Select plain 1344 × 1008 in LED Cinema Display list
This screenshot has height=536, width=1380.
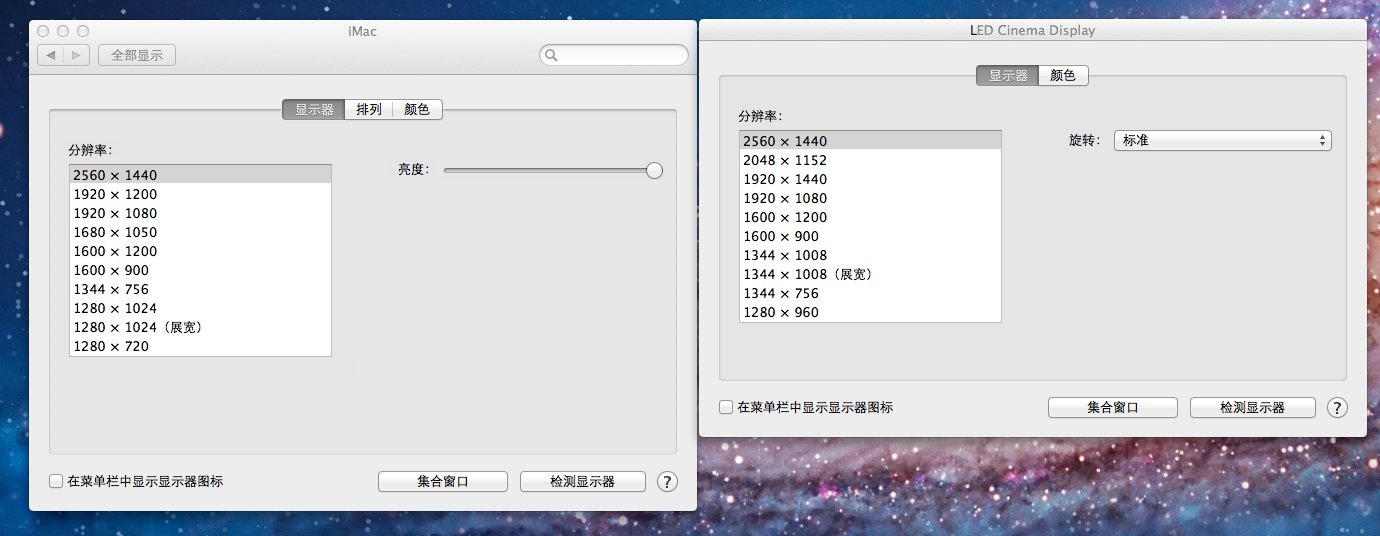click(x=870, y=255)
